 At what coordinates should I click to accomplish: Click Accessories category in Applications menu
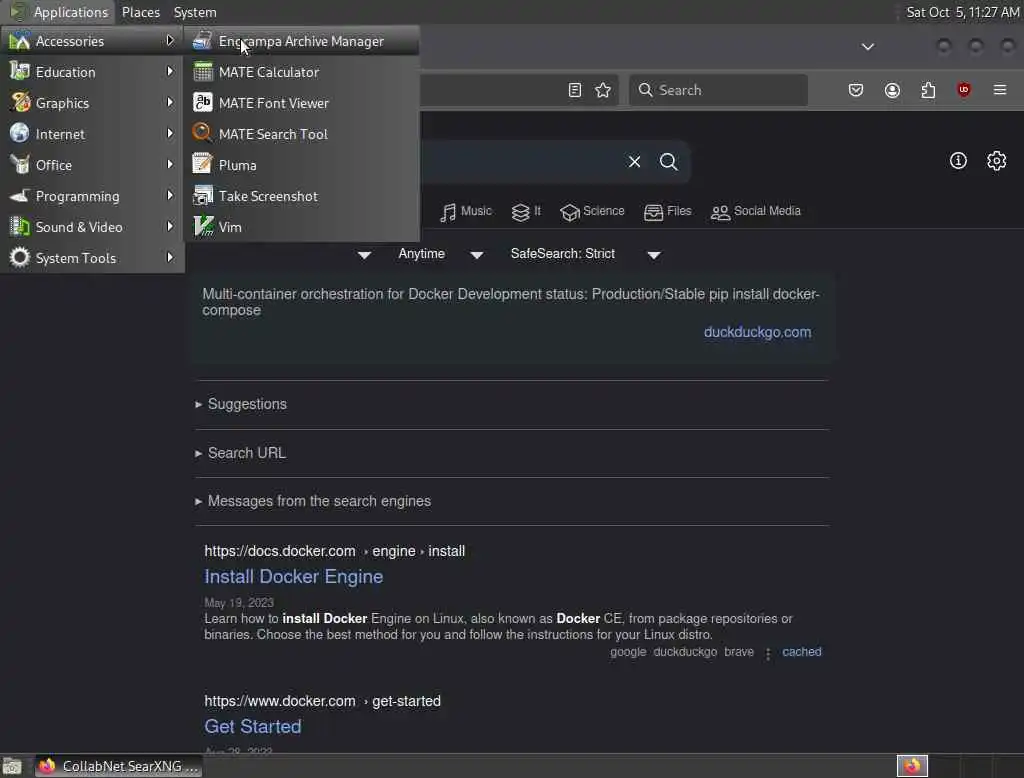point(92,41)
